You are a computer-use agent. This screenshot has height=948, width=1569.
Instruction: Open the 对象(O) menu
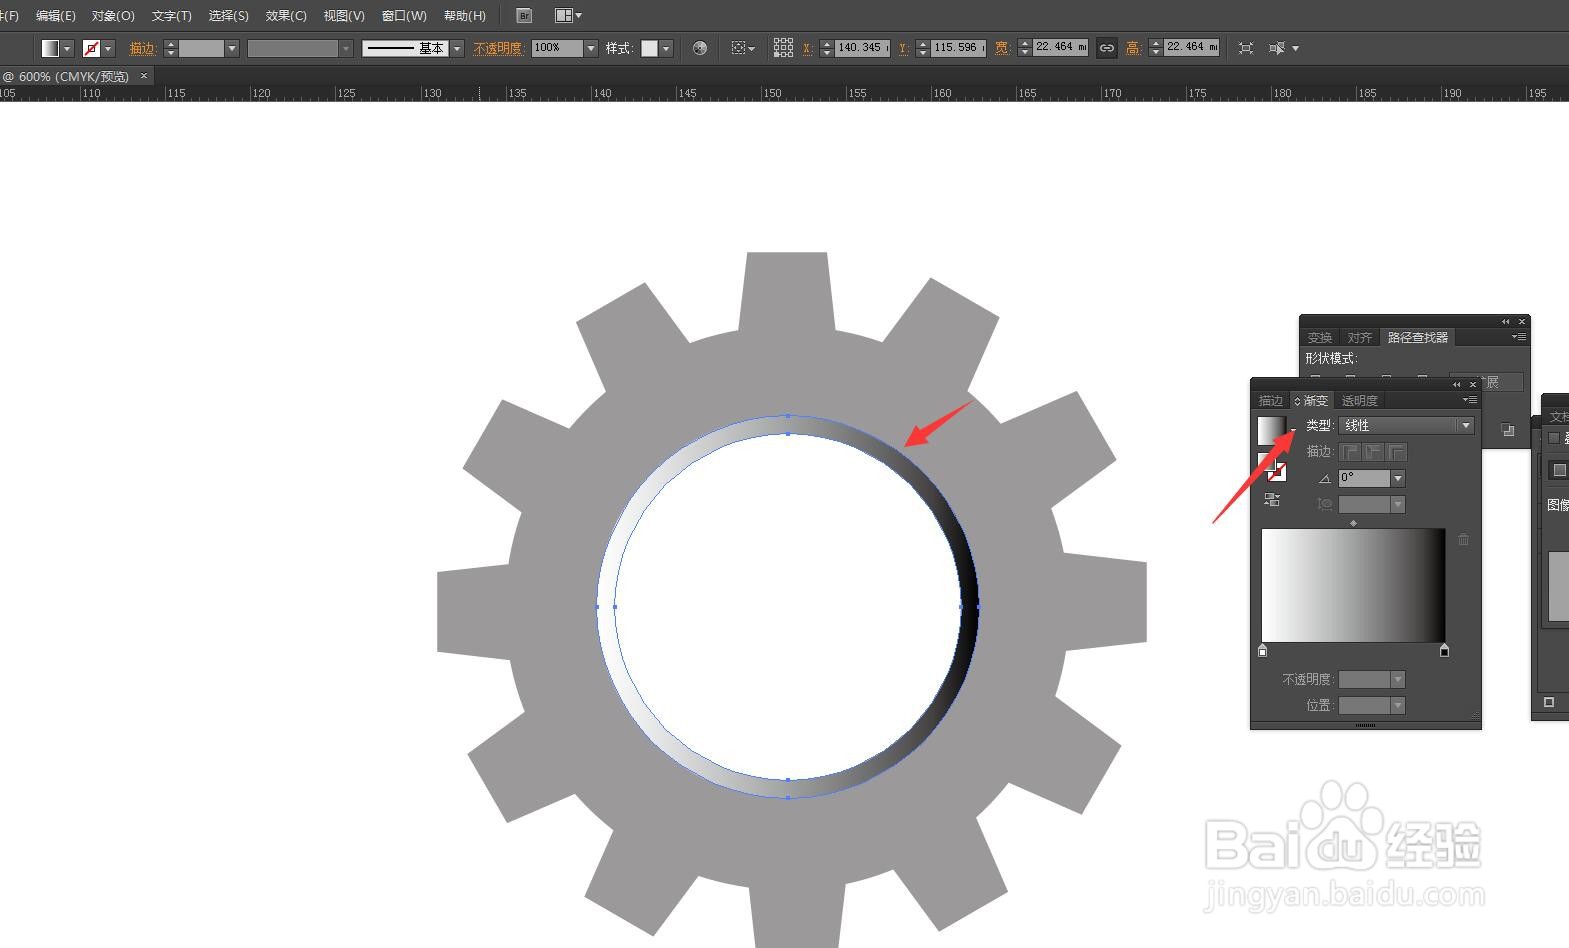pos(113,16)
